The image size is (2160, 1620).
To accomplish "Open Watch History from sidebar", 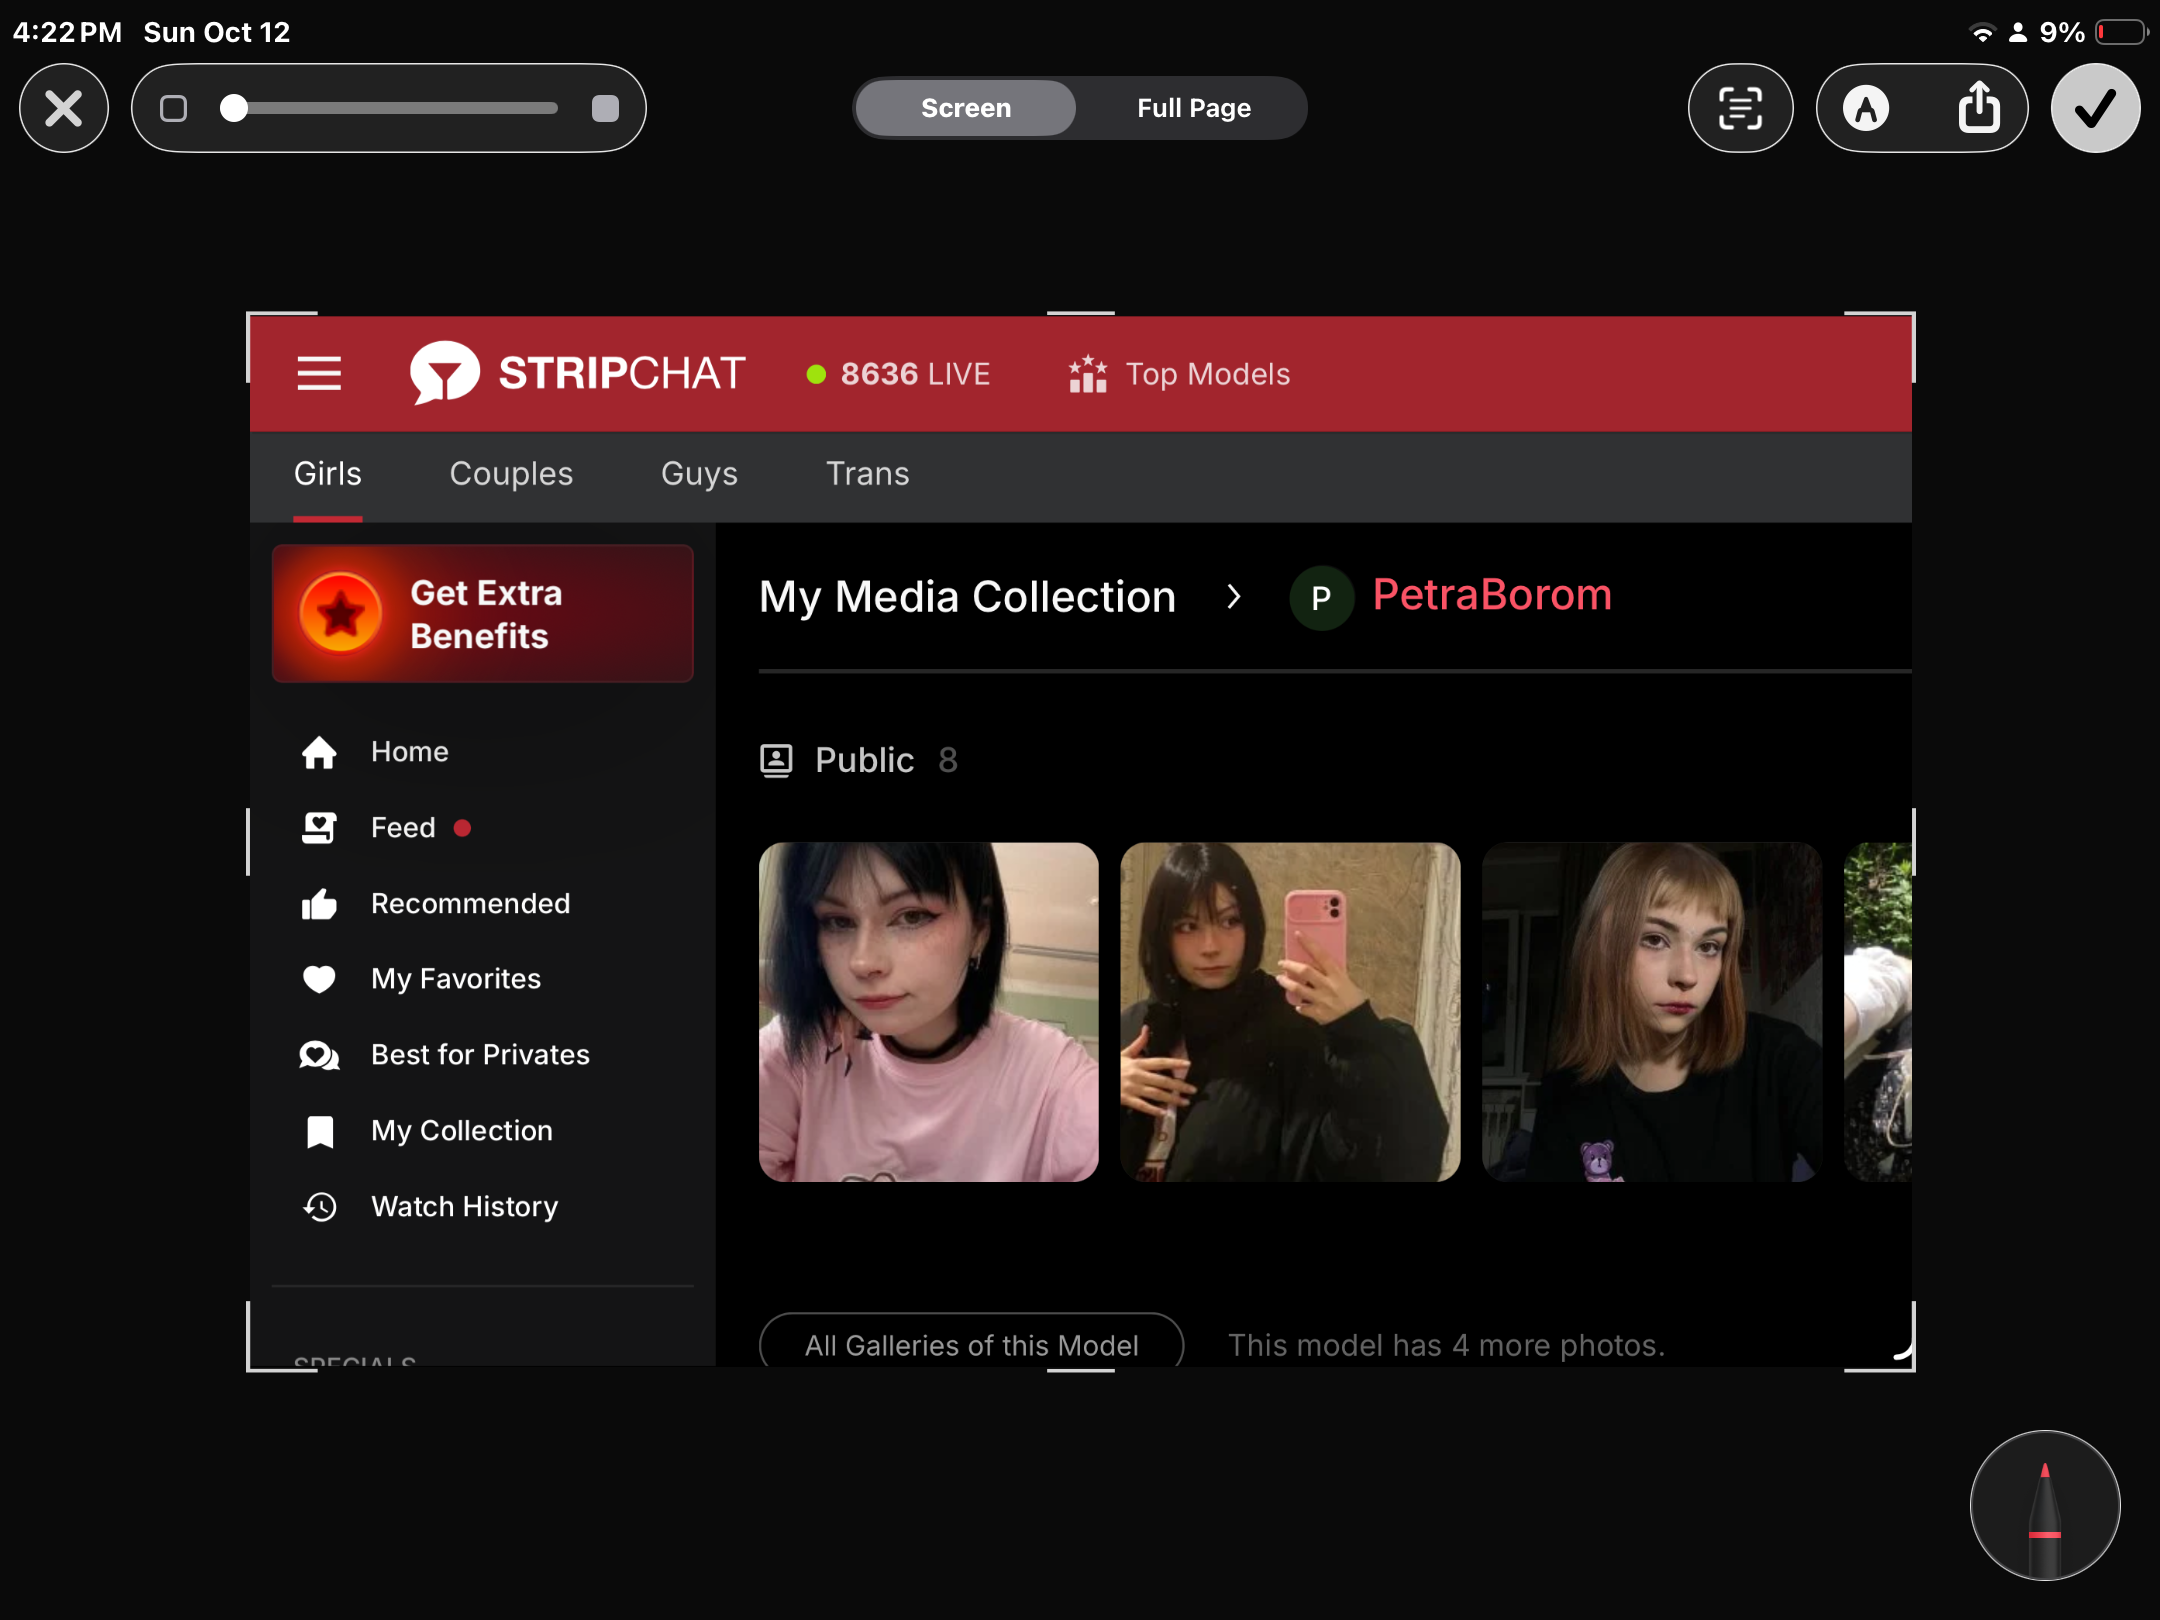I will click(464, 1207).
